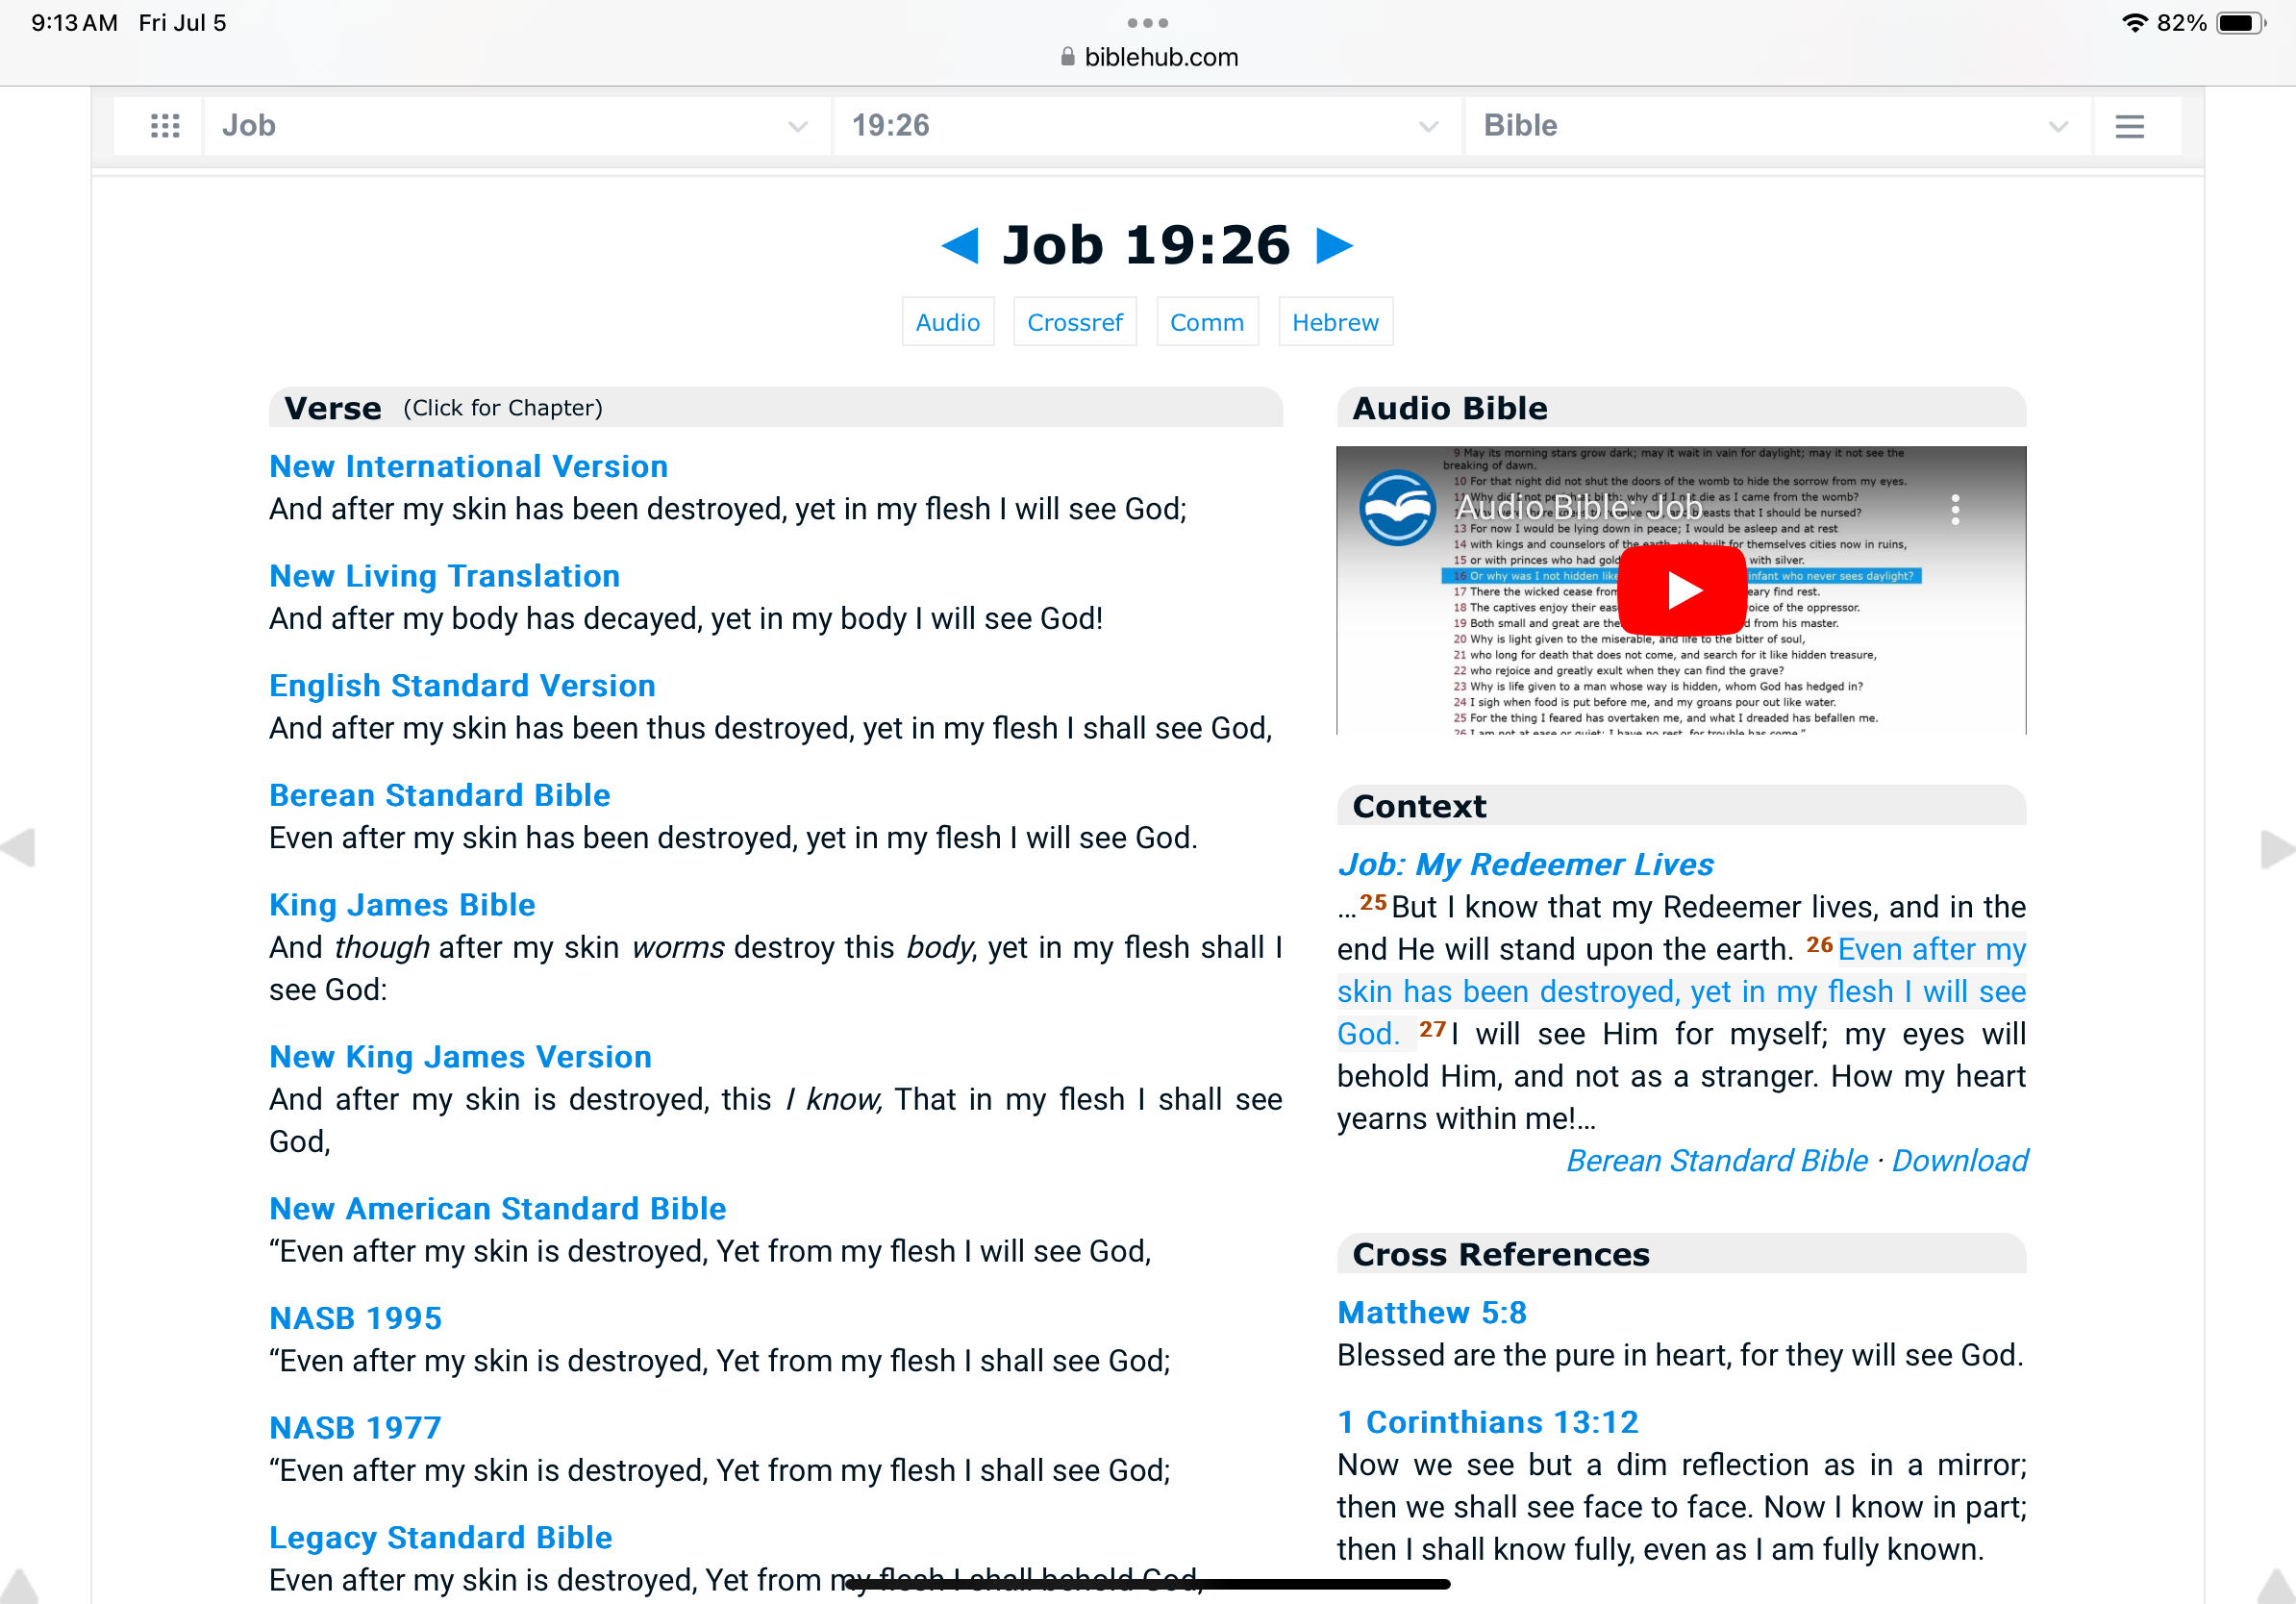The image size is (2296, 1604).
Task: Open NASB 1995 link
Action: pos(355,1318)
